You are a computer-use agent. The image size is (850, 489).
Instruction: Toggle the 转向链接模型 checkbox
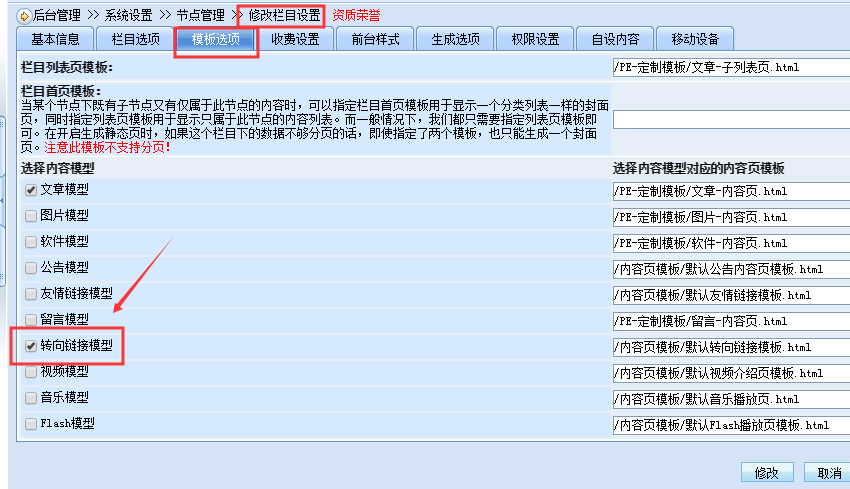(x=31, y=345)
